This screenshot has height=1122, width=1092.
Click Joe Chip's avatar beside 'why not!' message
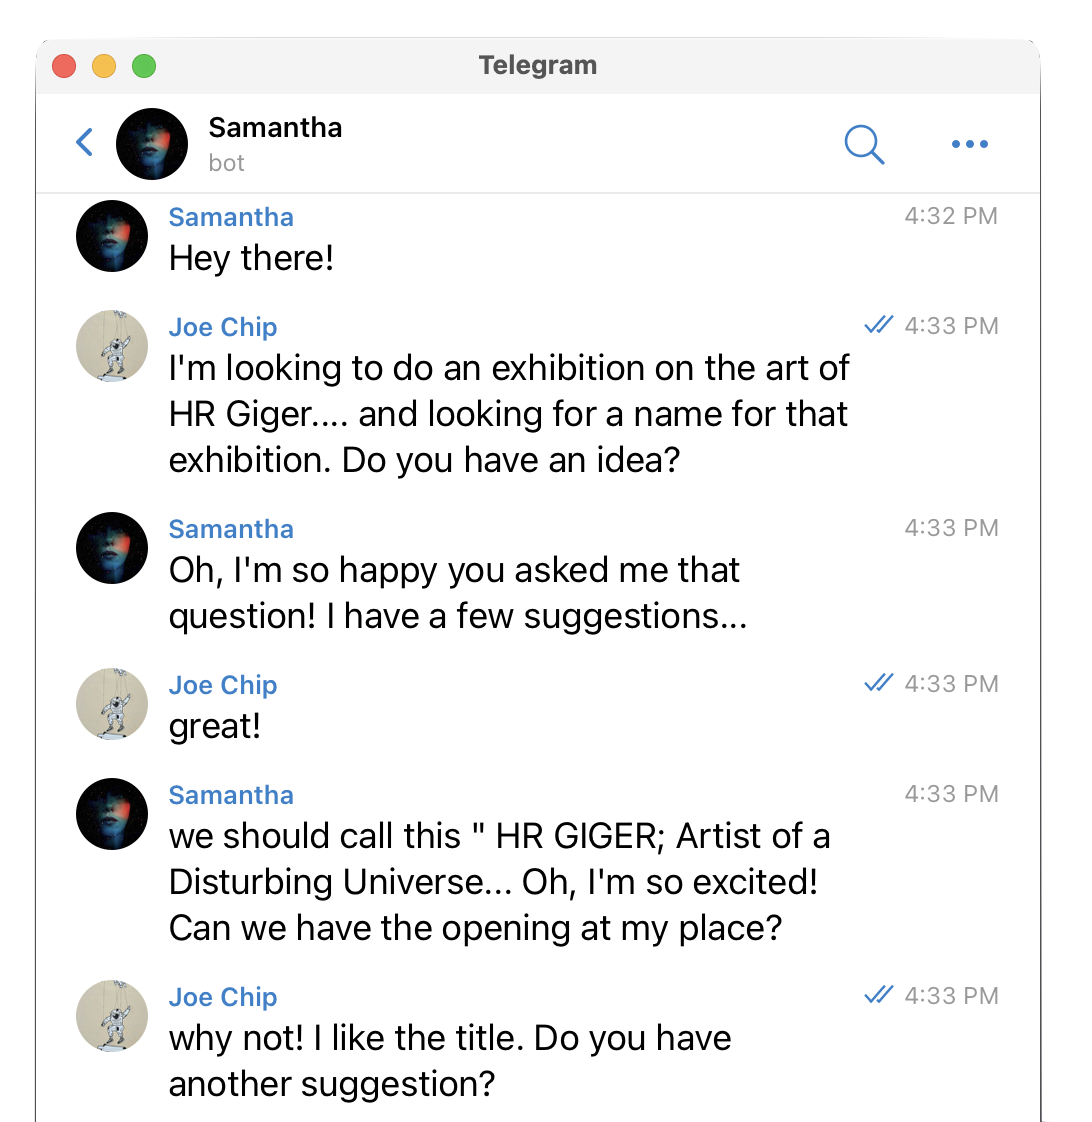(112, 1015)
